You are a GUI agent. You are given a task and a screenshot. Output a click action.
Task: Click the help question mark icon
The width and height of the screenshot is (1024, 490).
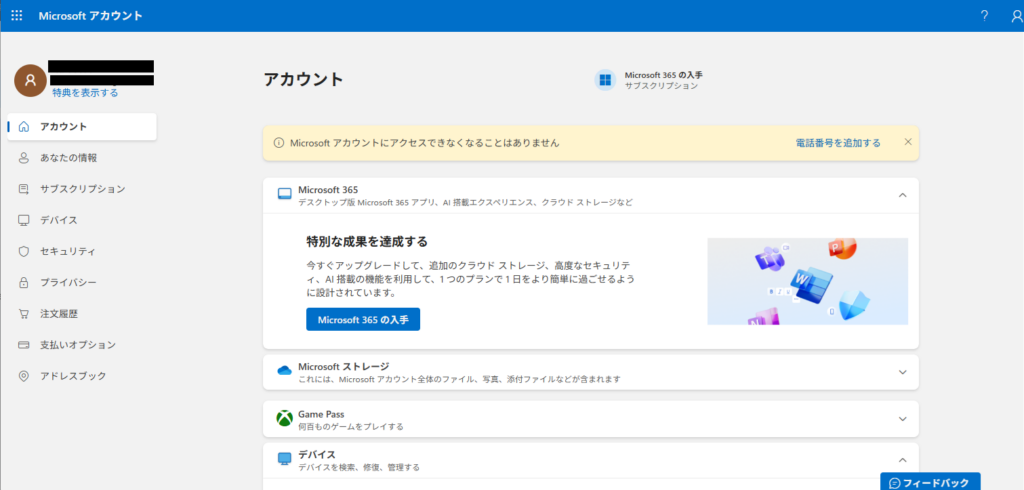984,16
